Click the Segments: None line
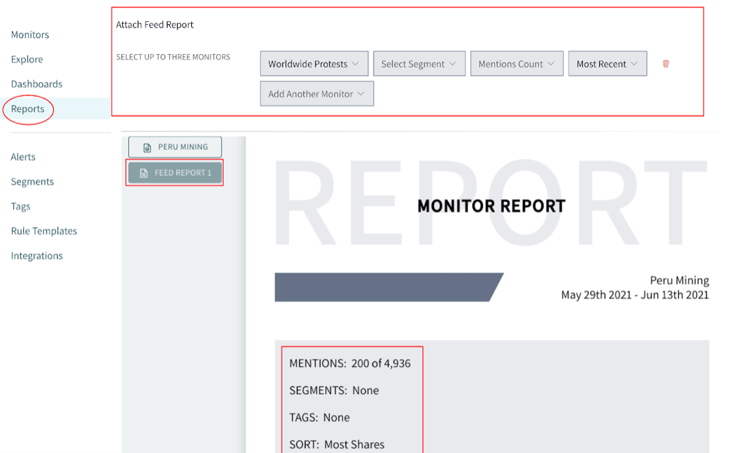Viewport: 731px width, 453px height. tap(334, 391)
